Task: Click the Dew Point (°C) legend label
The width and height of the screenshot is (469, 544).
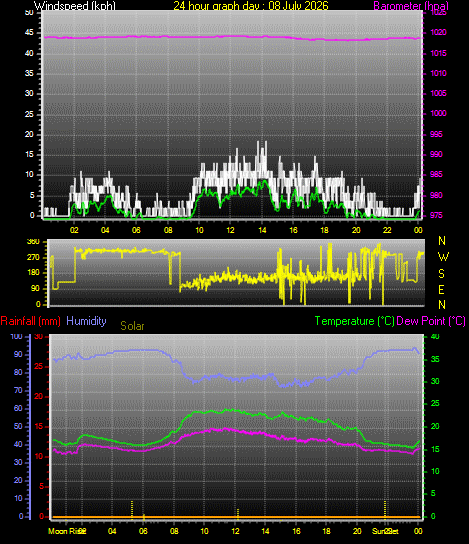Action: [x=431, y=321]
